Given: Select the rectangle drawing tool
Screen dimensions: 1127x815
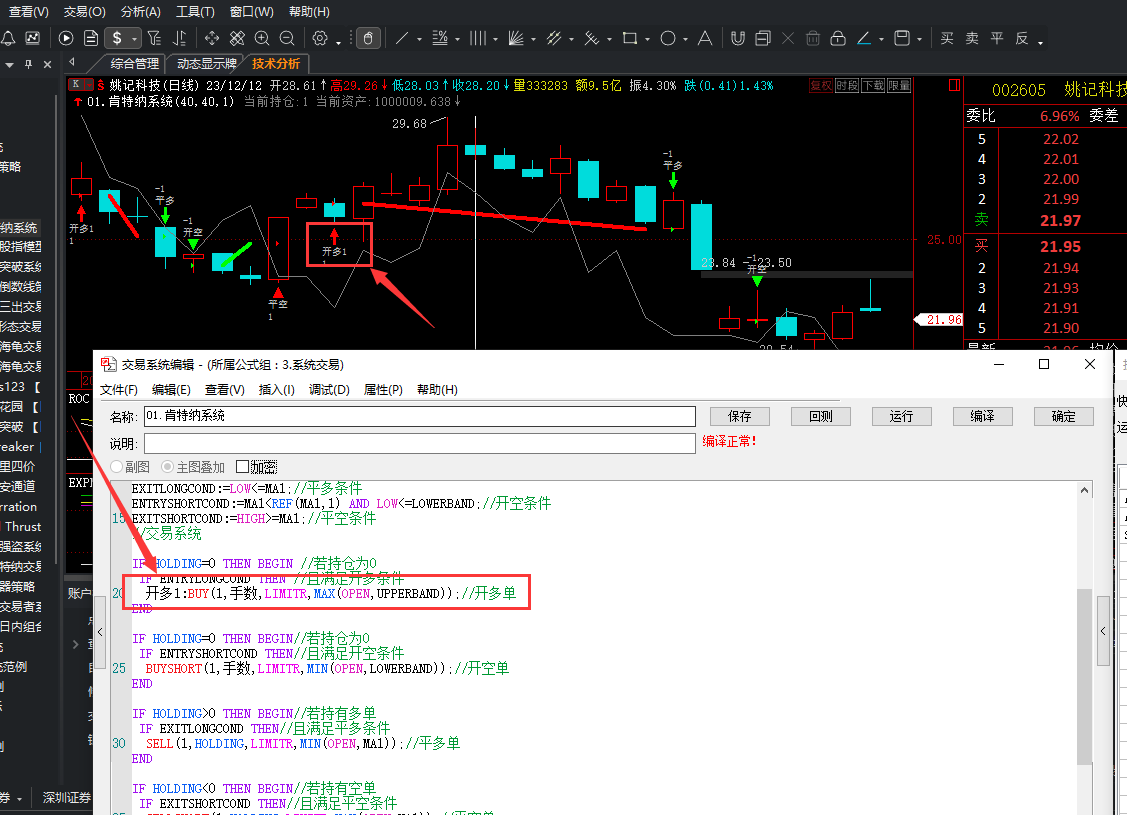Looking at the screenshot, I should [x=630, y=38].
